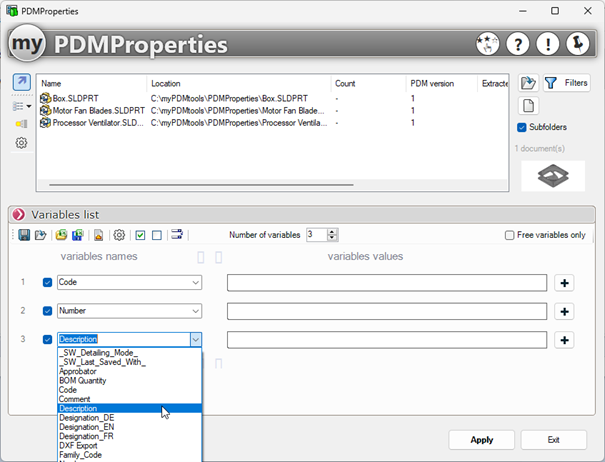Click Box.SLDPRT part file icon
Viewport: 605px width, 462px height.
pos(46,98)
